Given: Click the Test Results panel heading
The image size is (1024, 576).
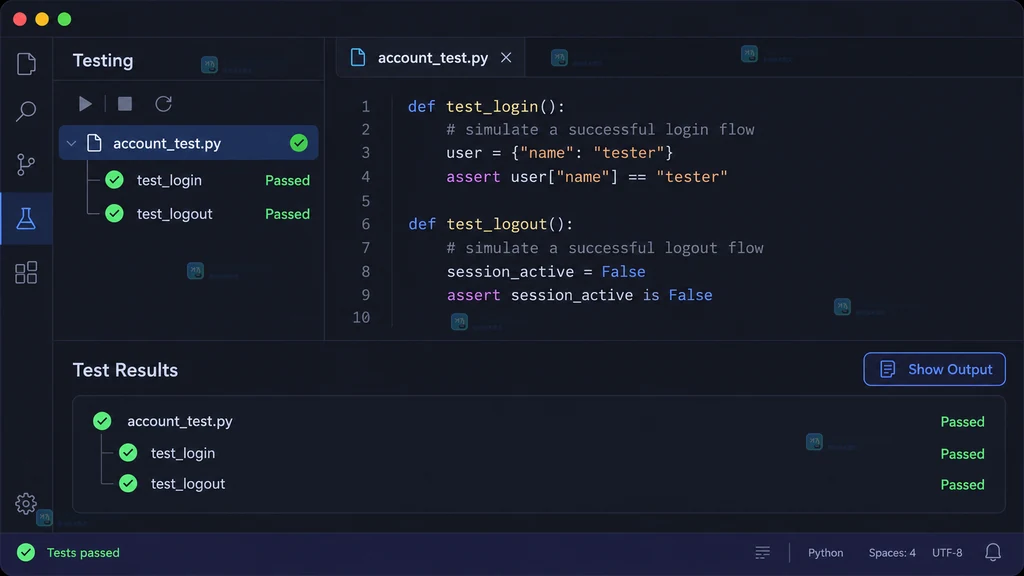Looking at the screenshot, I should point(125,370).
